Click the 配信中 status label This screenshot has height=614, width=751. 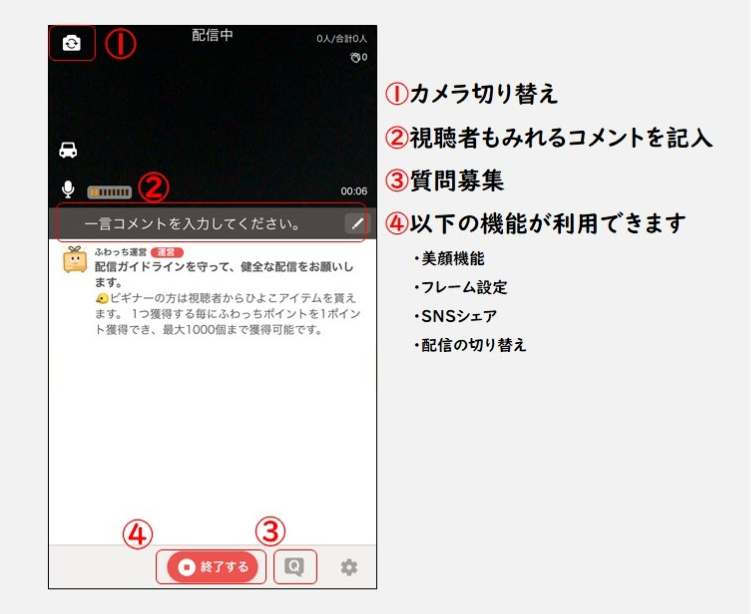click(212, 35)
